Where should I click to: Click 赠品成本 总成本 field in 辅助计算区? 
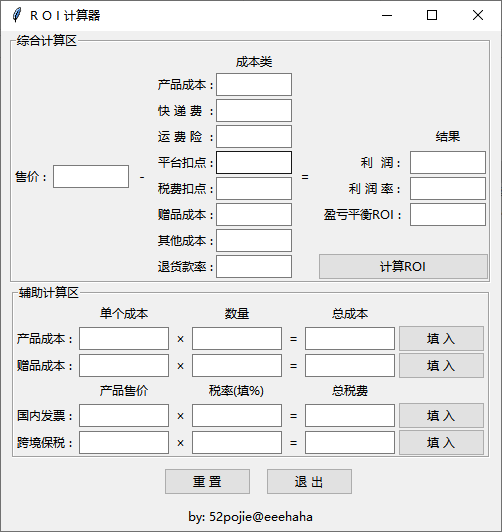350,366
